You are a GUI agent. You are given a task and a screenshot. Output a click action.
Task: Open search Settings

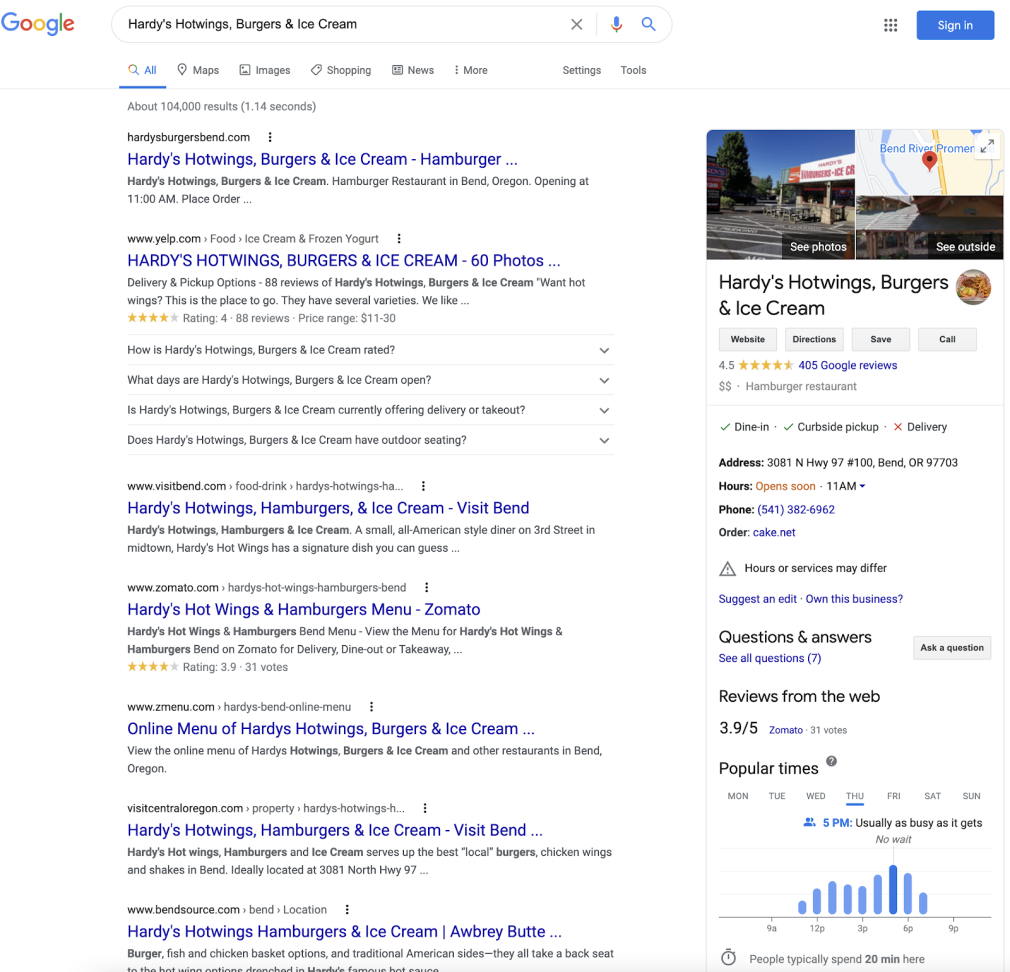tap(582, 70)
